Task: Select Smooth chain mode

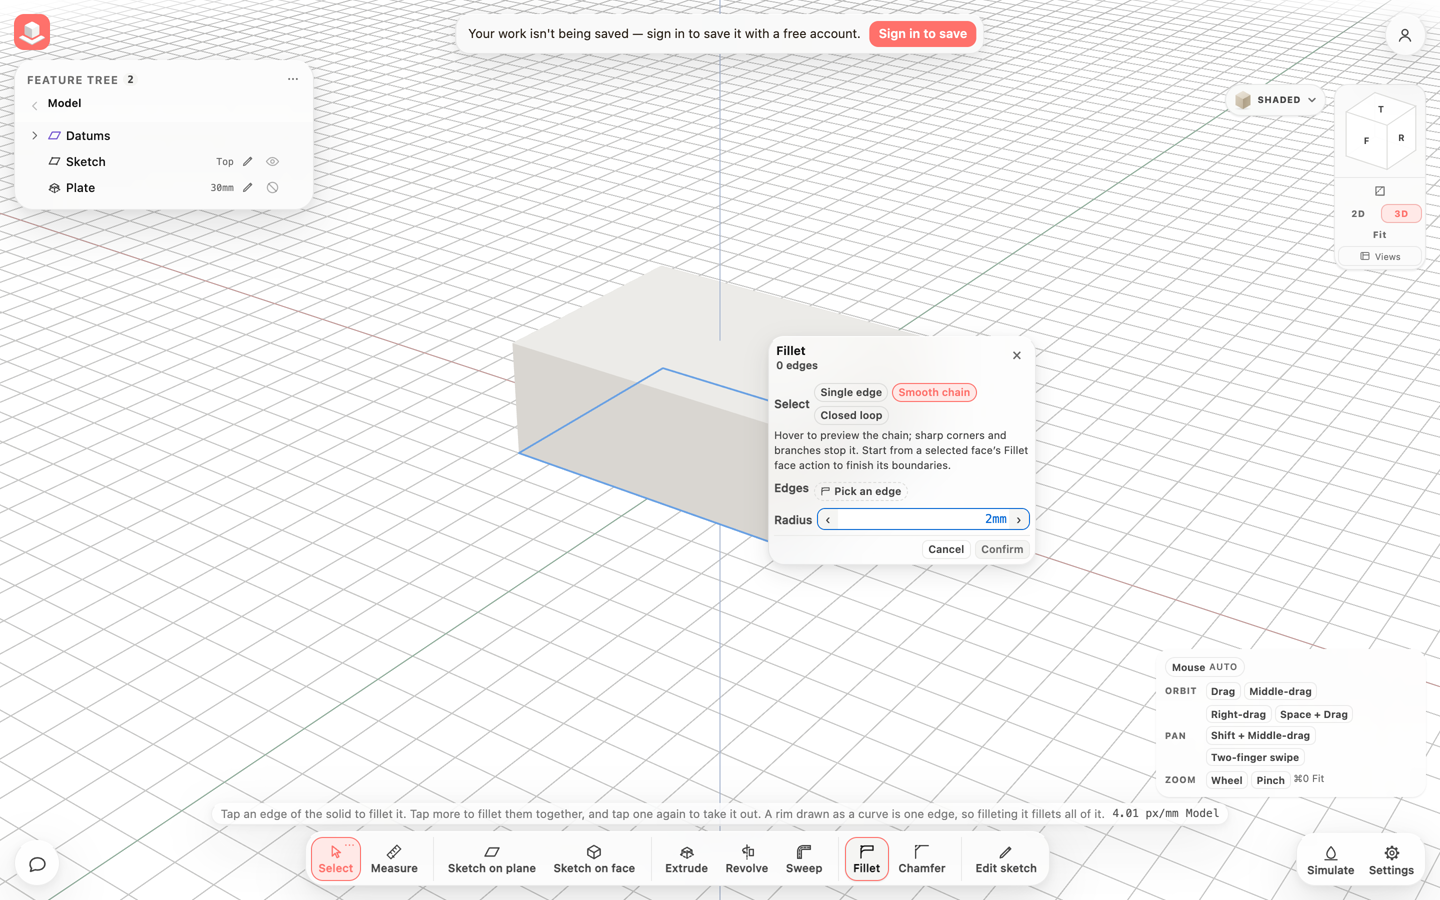Action: [x=934, y=393]
